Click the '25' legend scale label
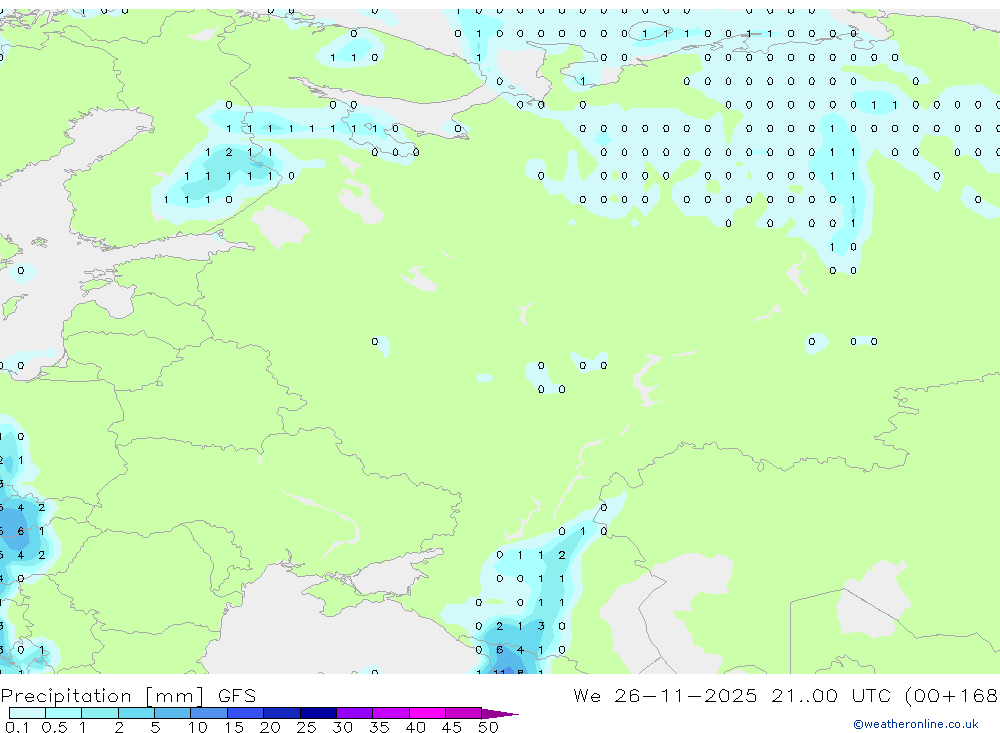The width and height of the screenshot is (1000, 733). pos(306,727)
